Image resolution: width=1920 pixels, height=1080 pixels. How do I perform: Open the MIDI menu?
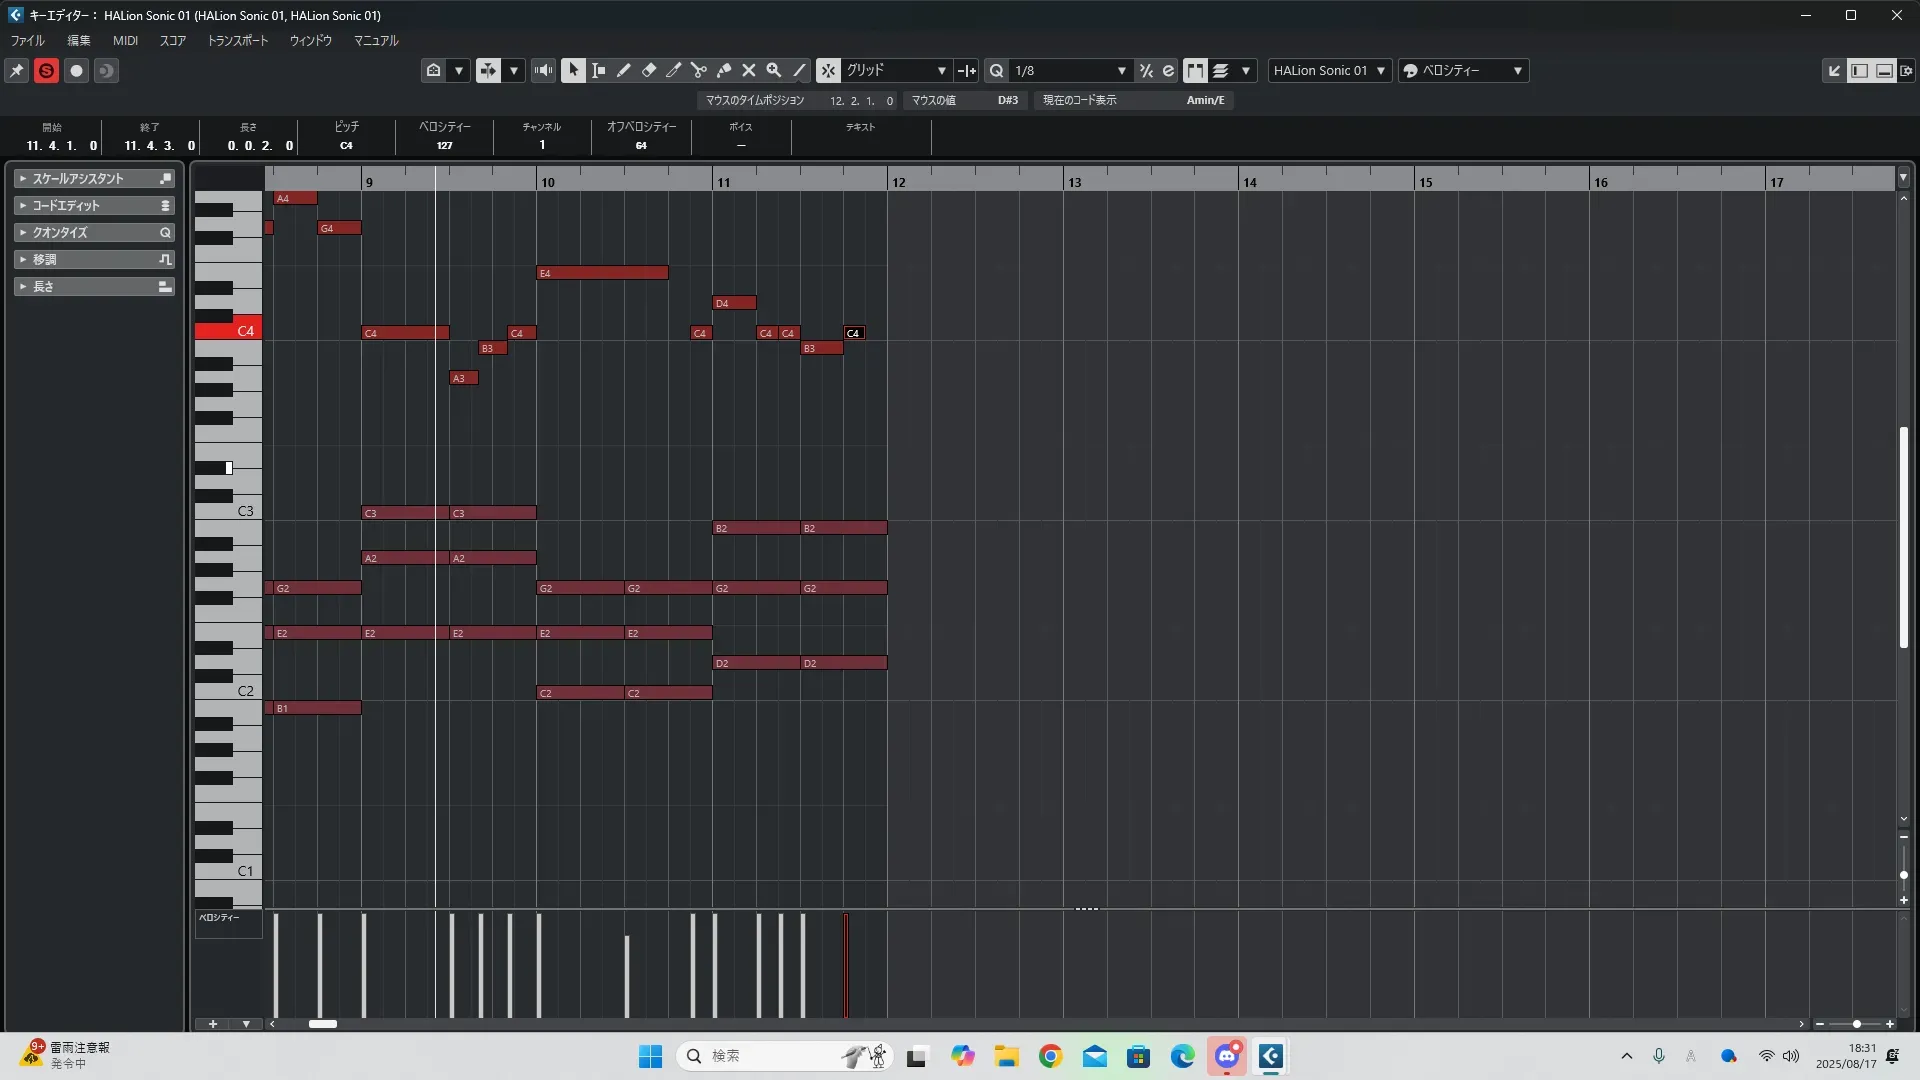pos(125,41)
